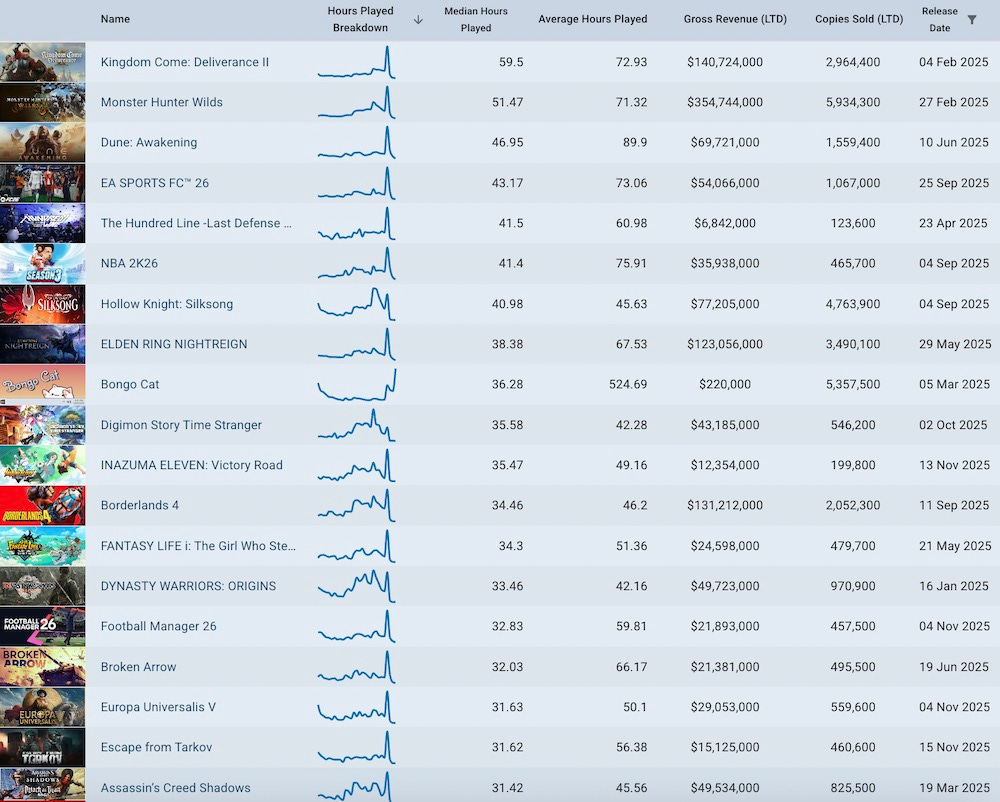The width and height of the screenshot is (1000, 802).
Task: Open the Silksong cover thumbnail
Action: [43, 304]
